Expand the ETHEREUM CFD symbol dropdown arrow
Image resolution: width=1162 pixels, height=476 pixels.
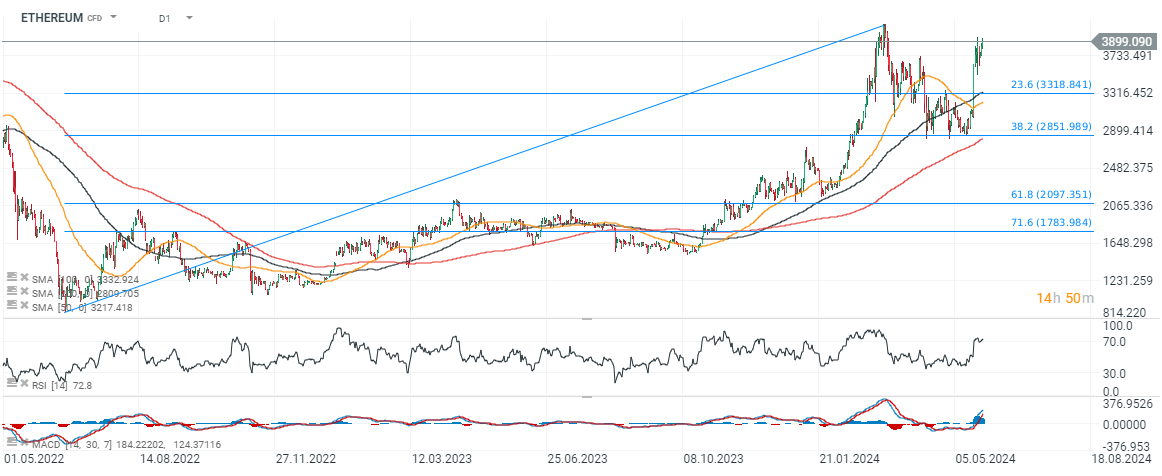click(113, 17)
